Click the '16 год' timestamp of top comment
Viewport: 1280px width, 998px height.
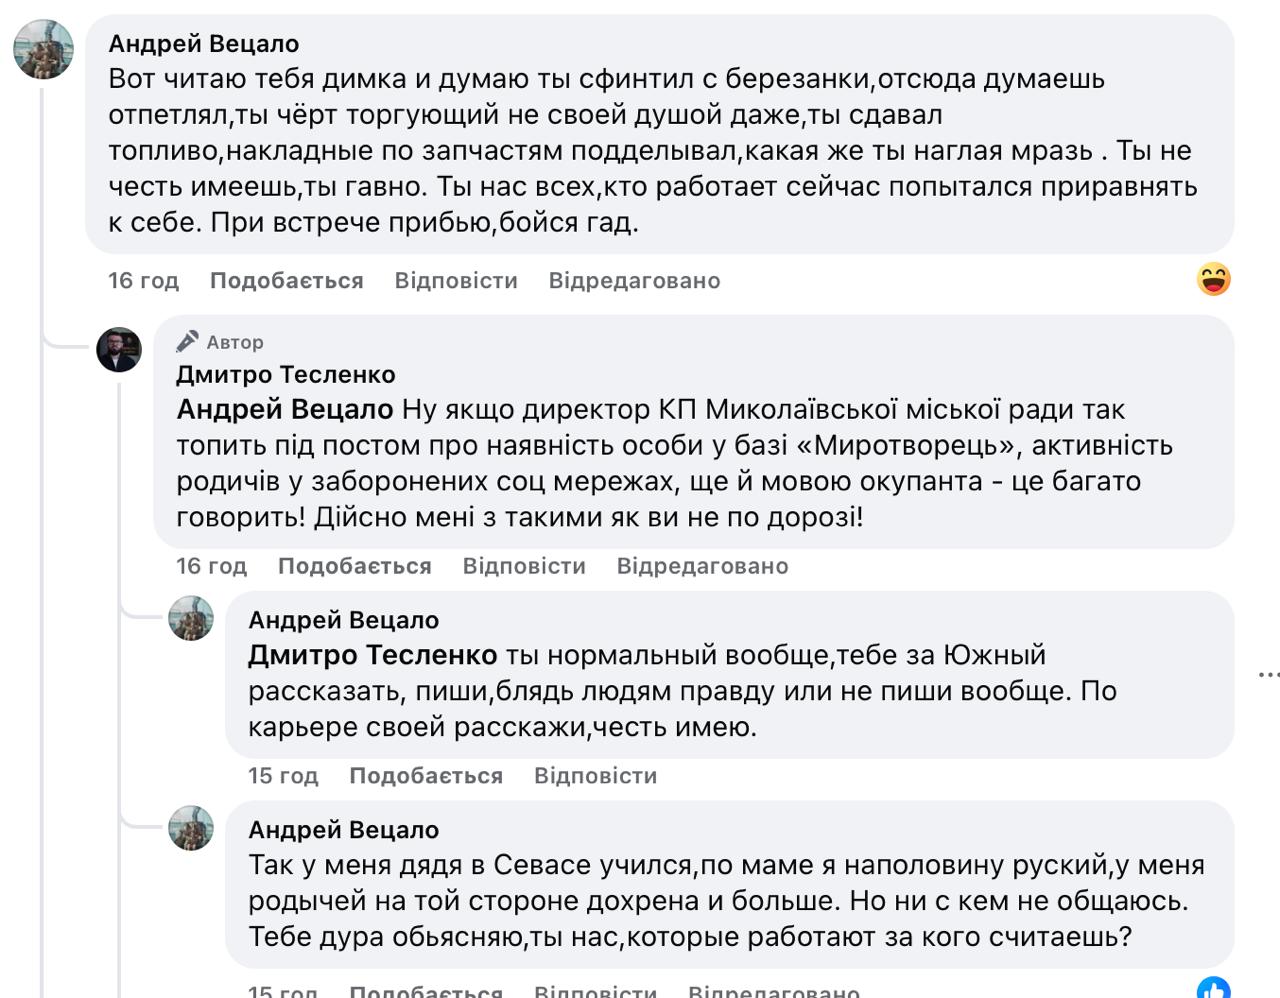point(143,281)
